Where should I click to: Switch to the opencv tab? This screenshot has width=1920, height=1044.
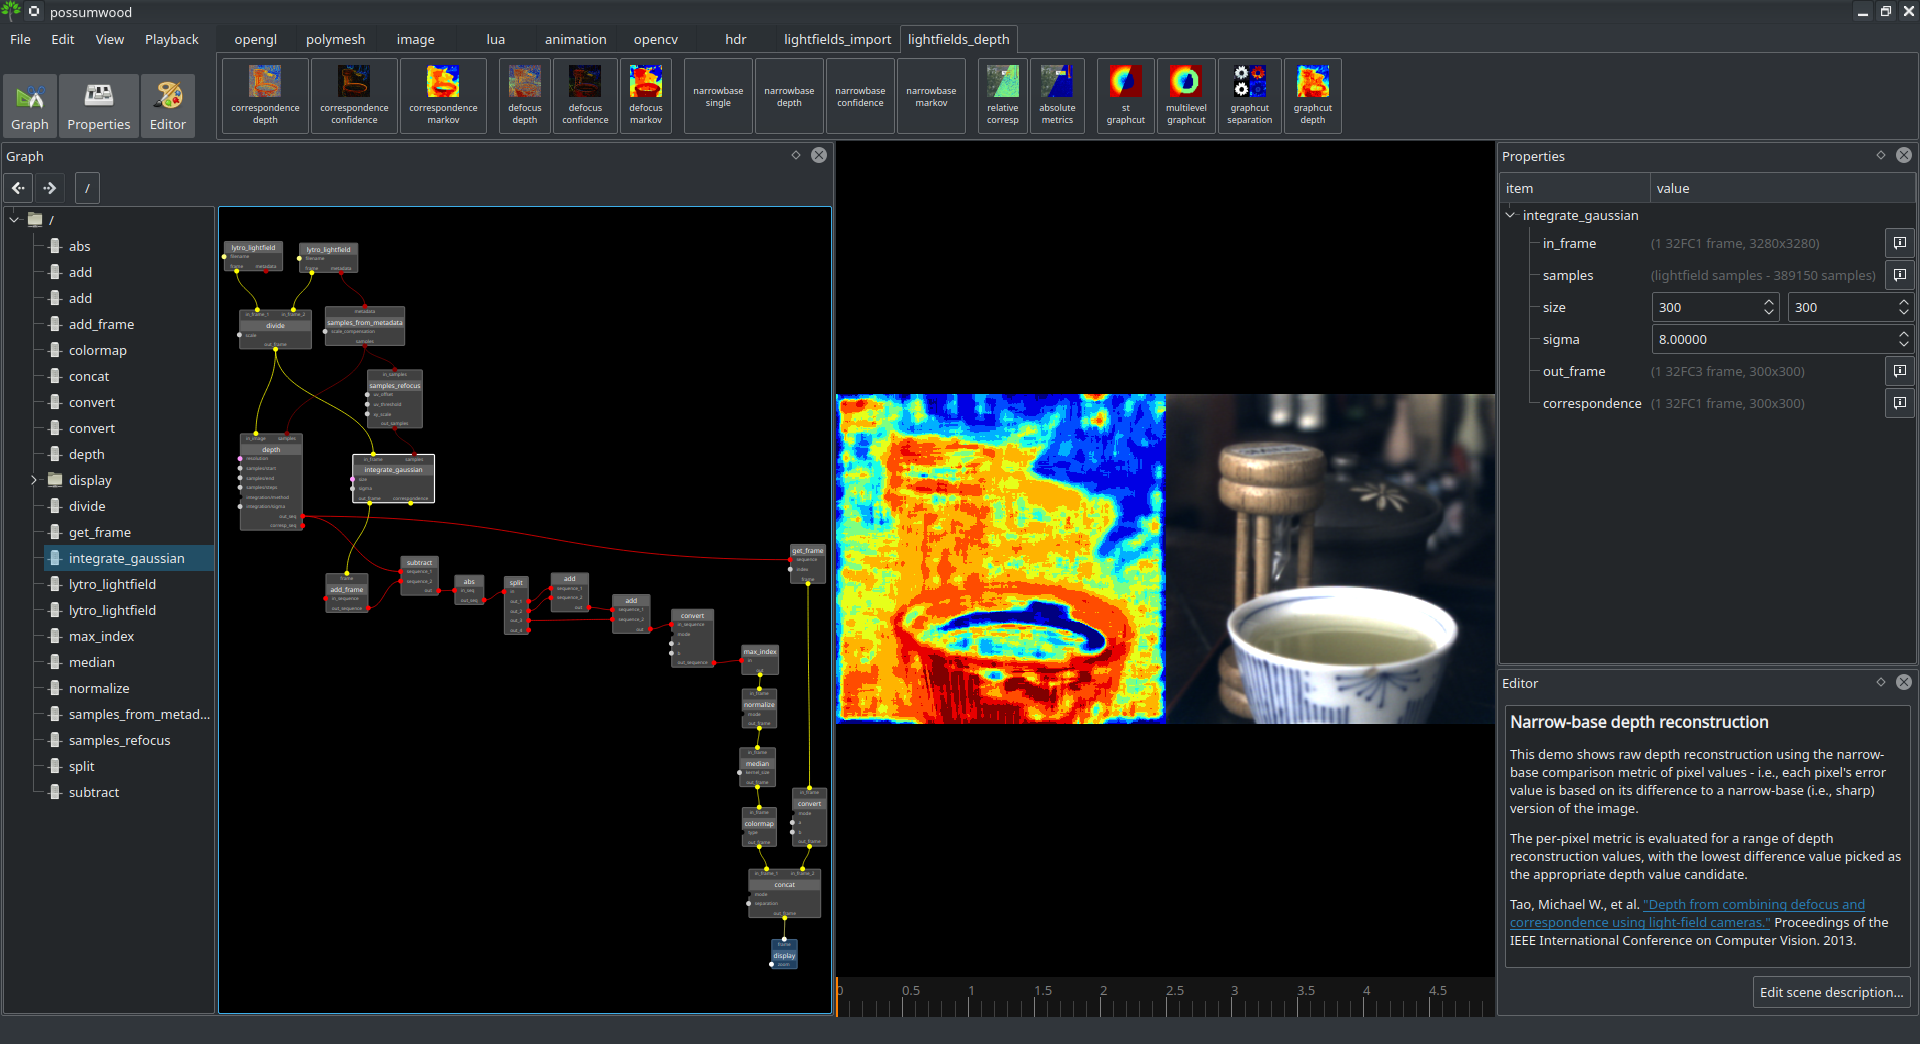click(x=656, y=39)
